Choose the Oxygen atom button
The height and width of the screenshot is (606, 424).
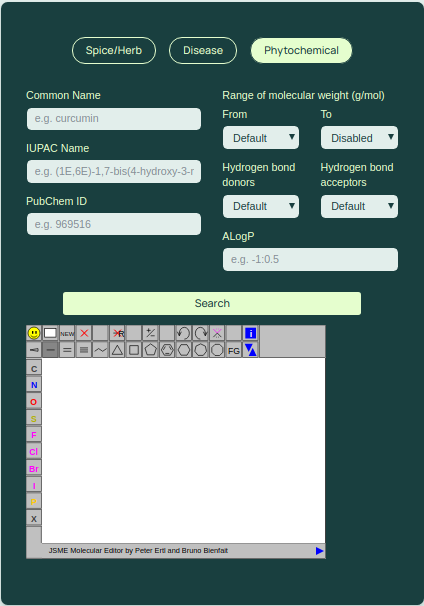point(34,402)
